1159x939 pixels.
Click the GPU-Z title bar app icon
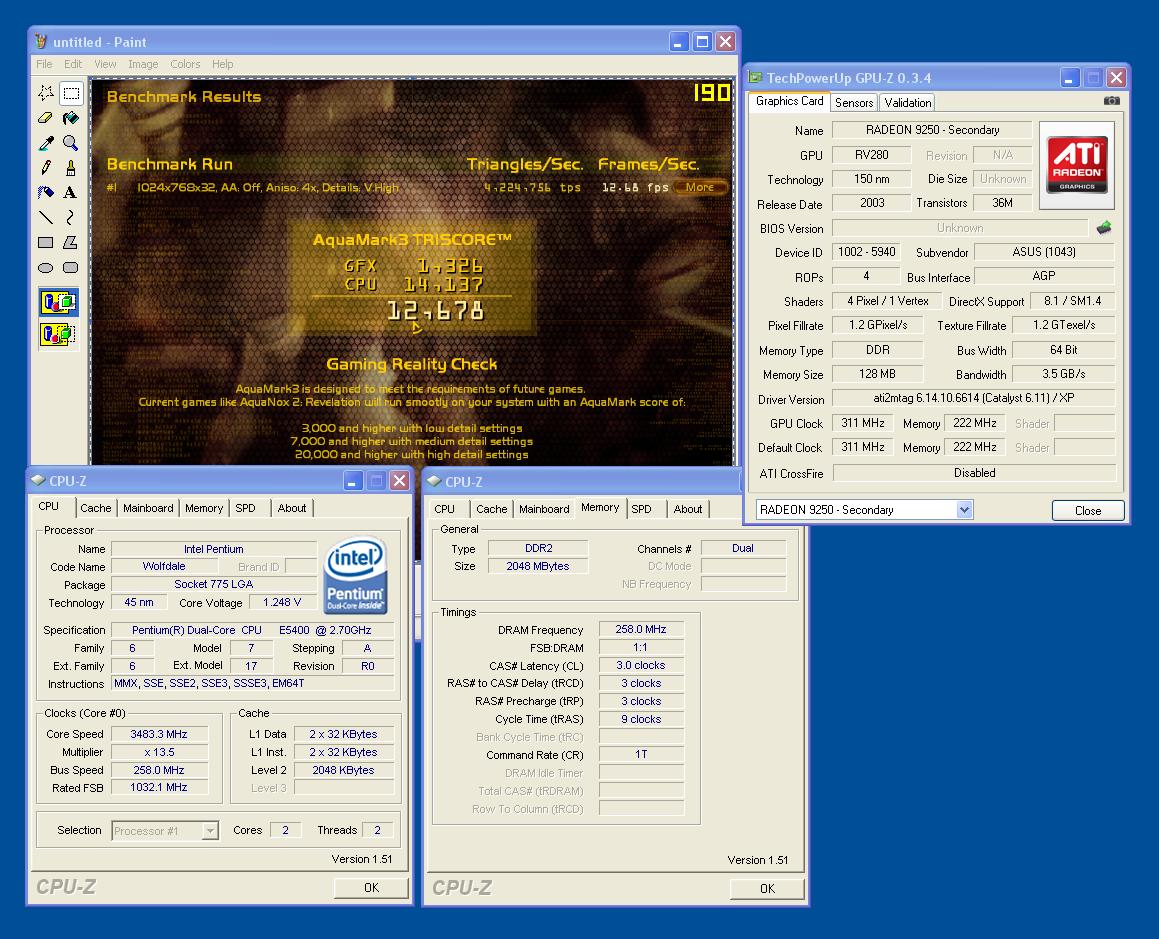(x=755, y=78)
